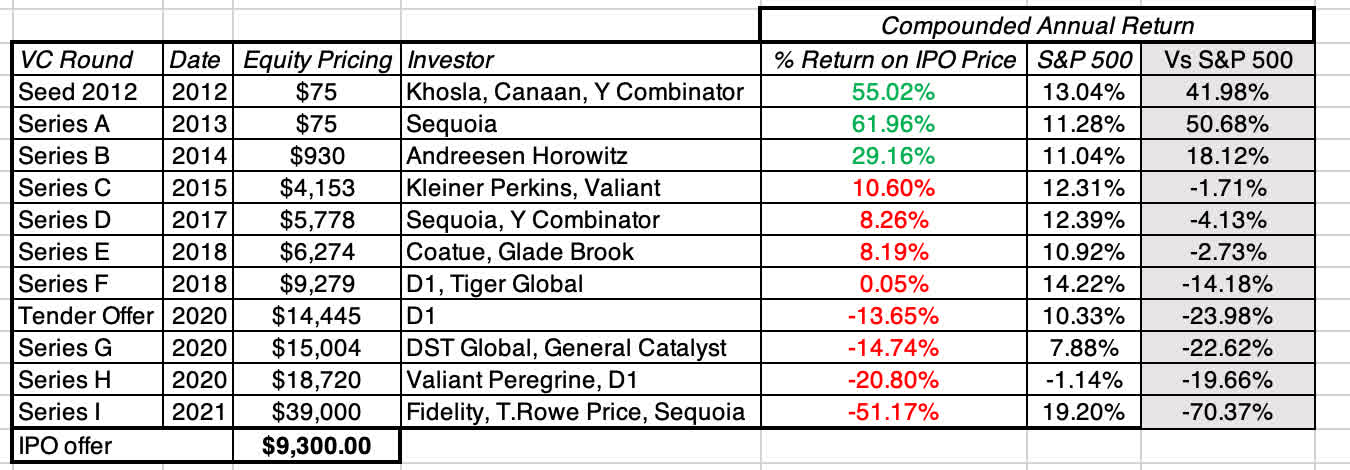1350x470 pixels.
Task: Select the % Return on IPO Price header
Action: point(896,60)
